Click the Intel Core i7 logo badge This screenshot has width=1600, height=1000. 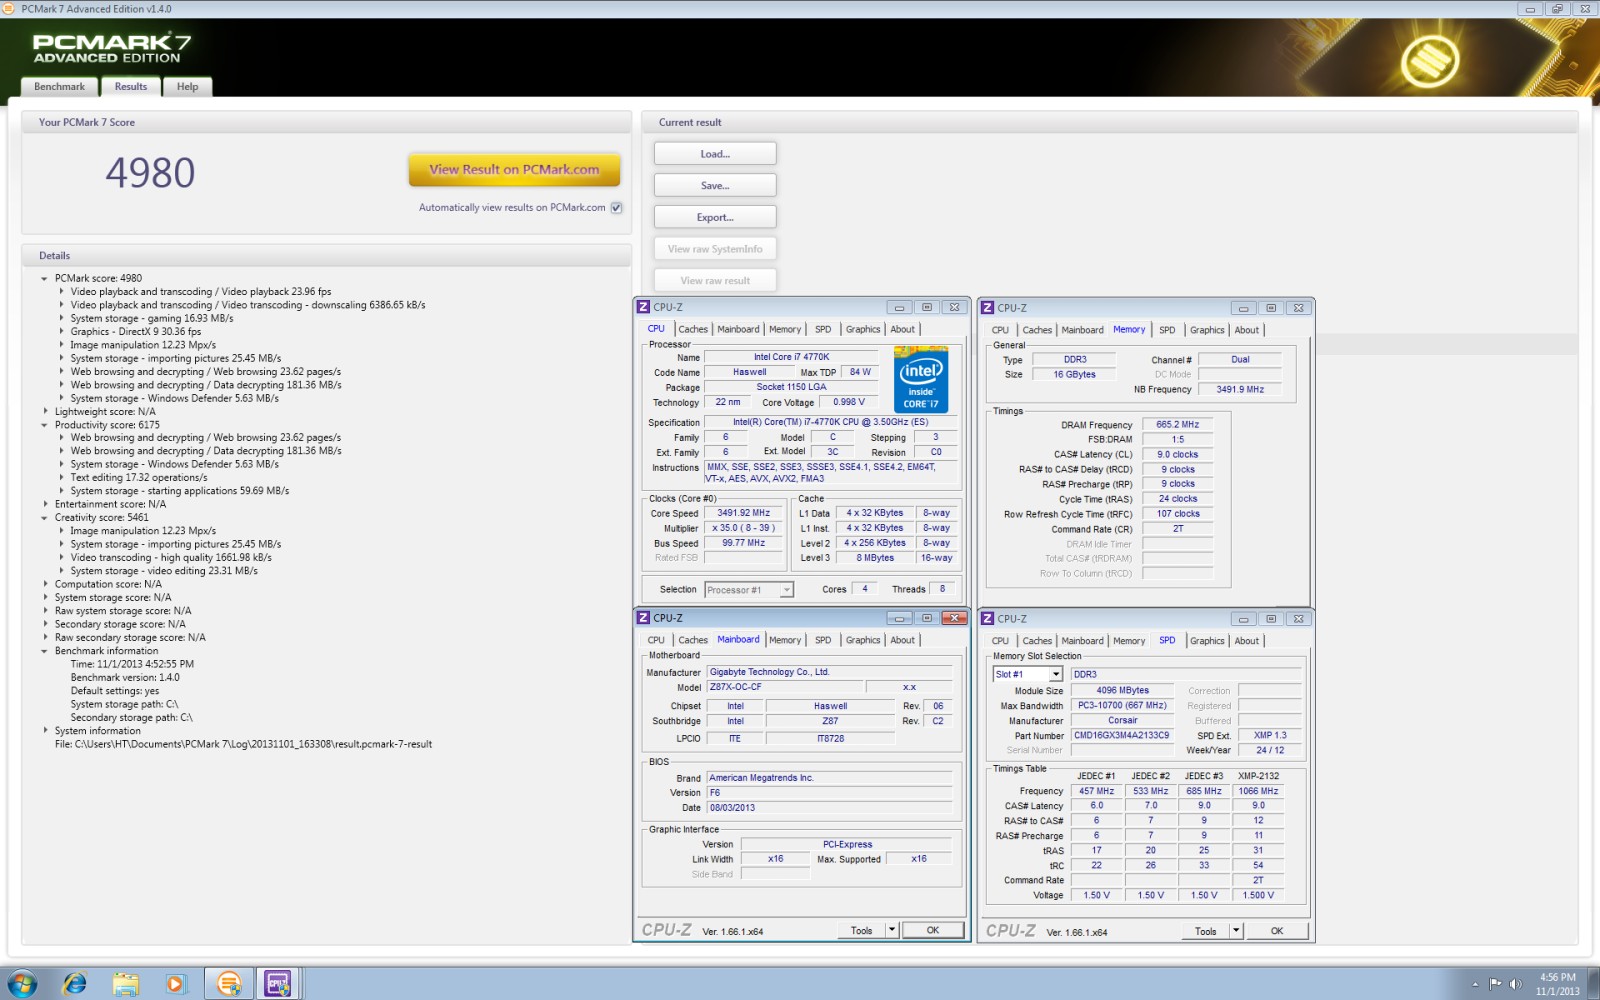click(920, 380)
